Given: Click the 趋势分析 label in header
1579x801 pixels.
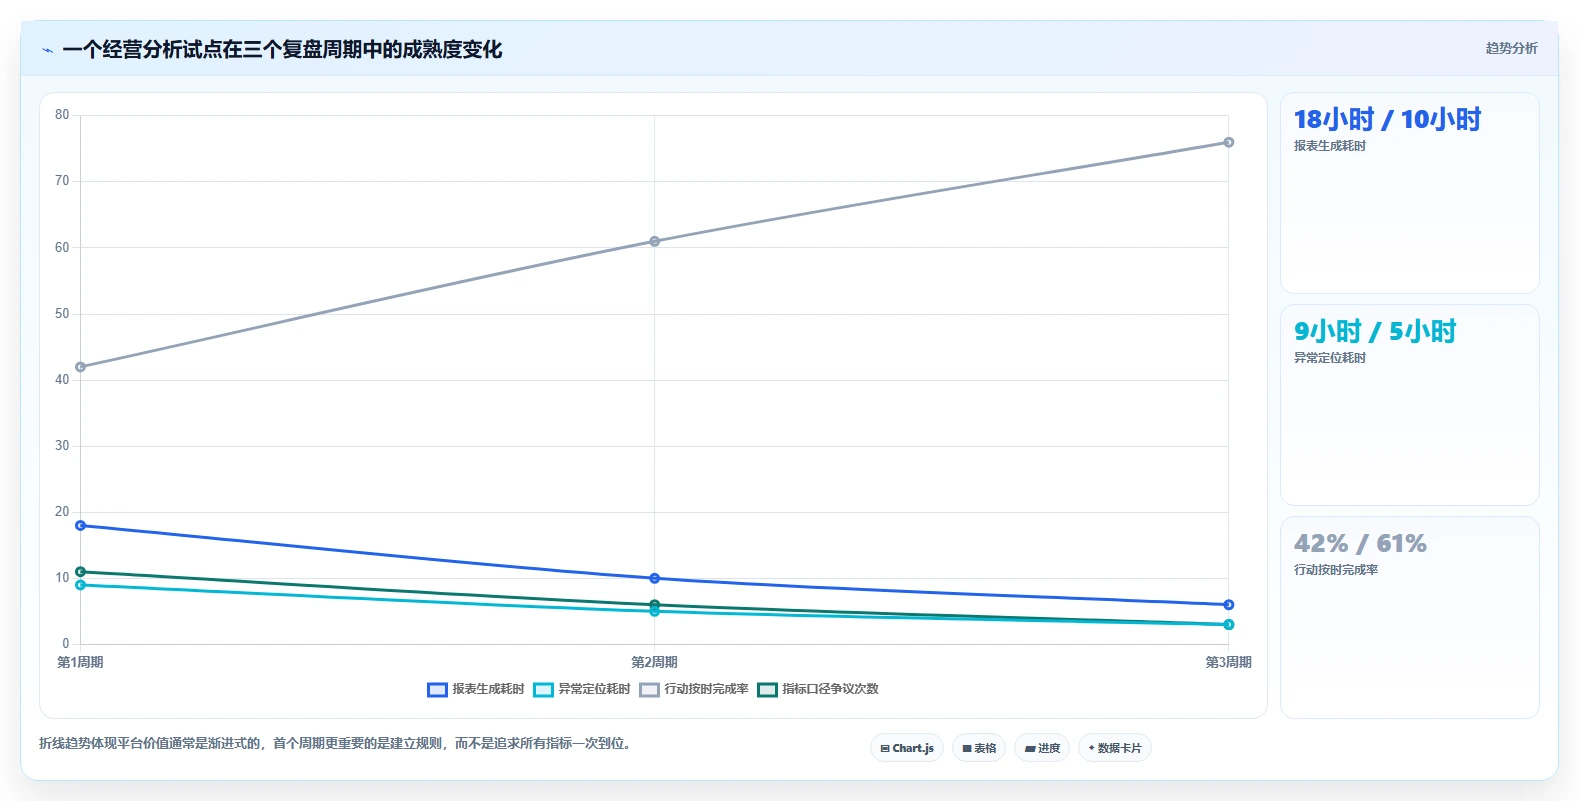Looking at the screenshot, I should tap(1511, 48).
